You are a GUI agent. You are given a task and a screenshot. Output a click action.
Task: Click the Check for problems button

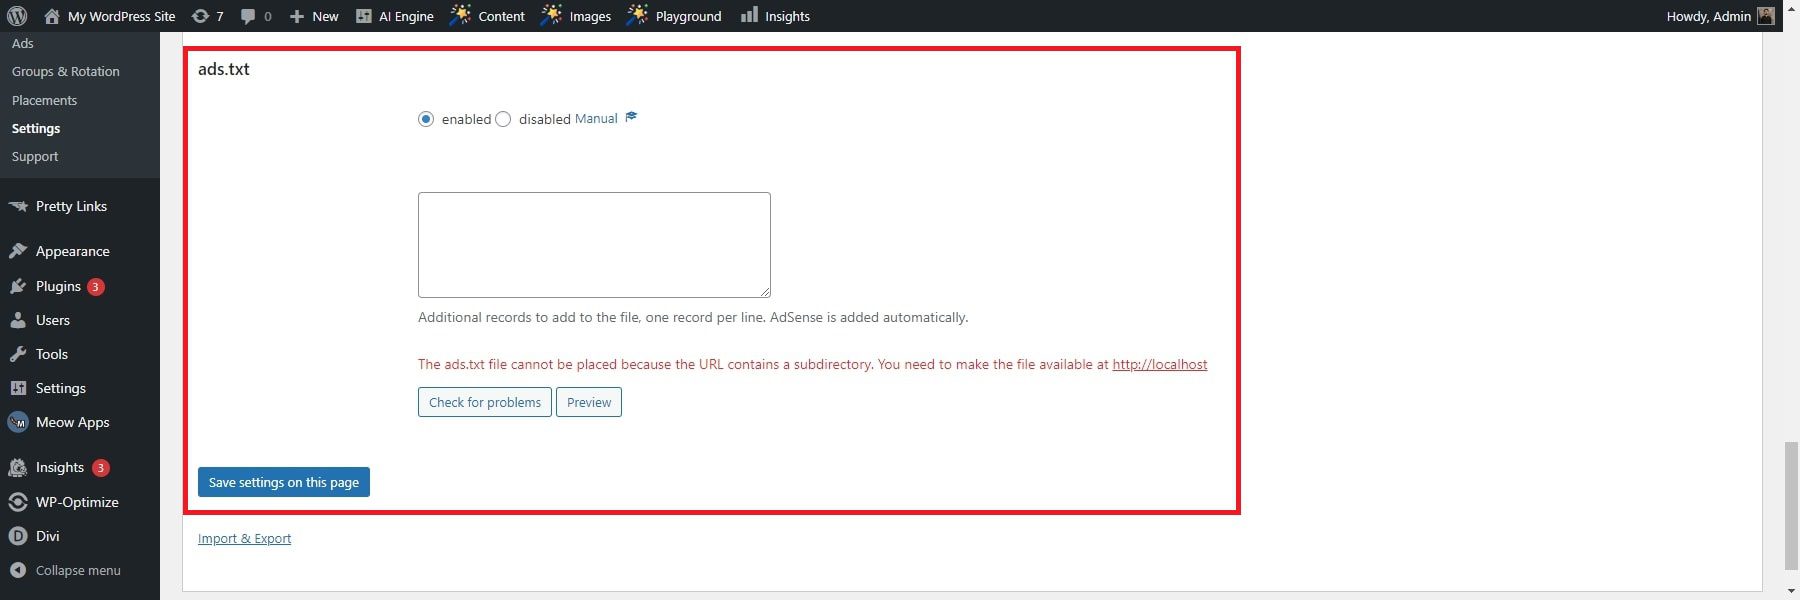pyautogui.click(x=484, y=402)
